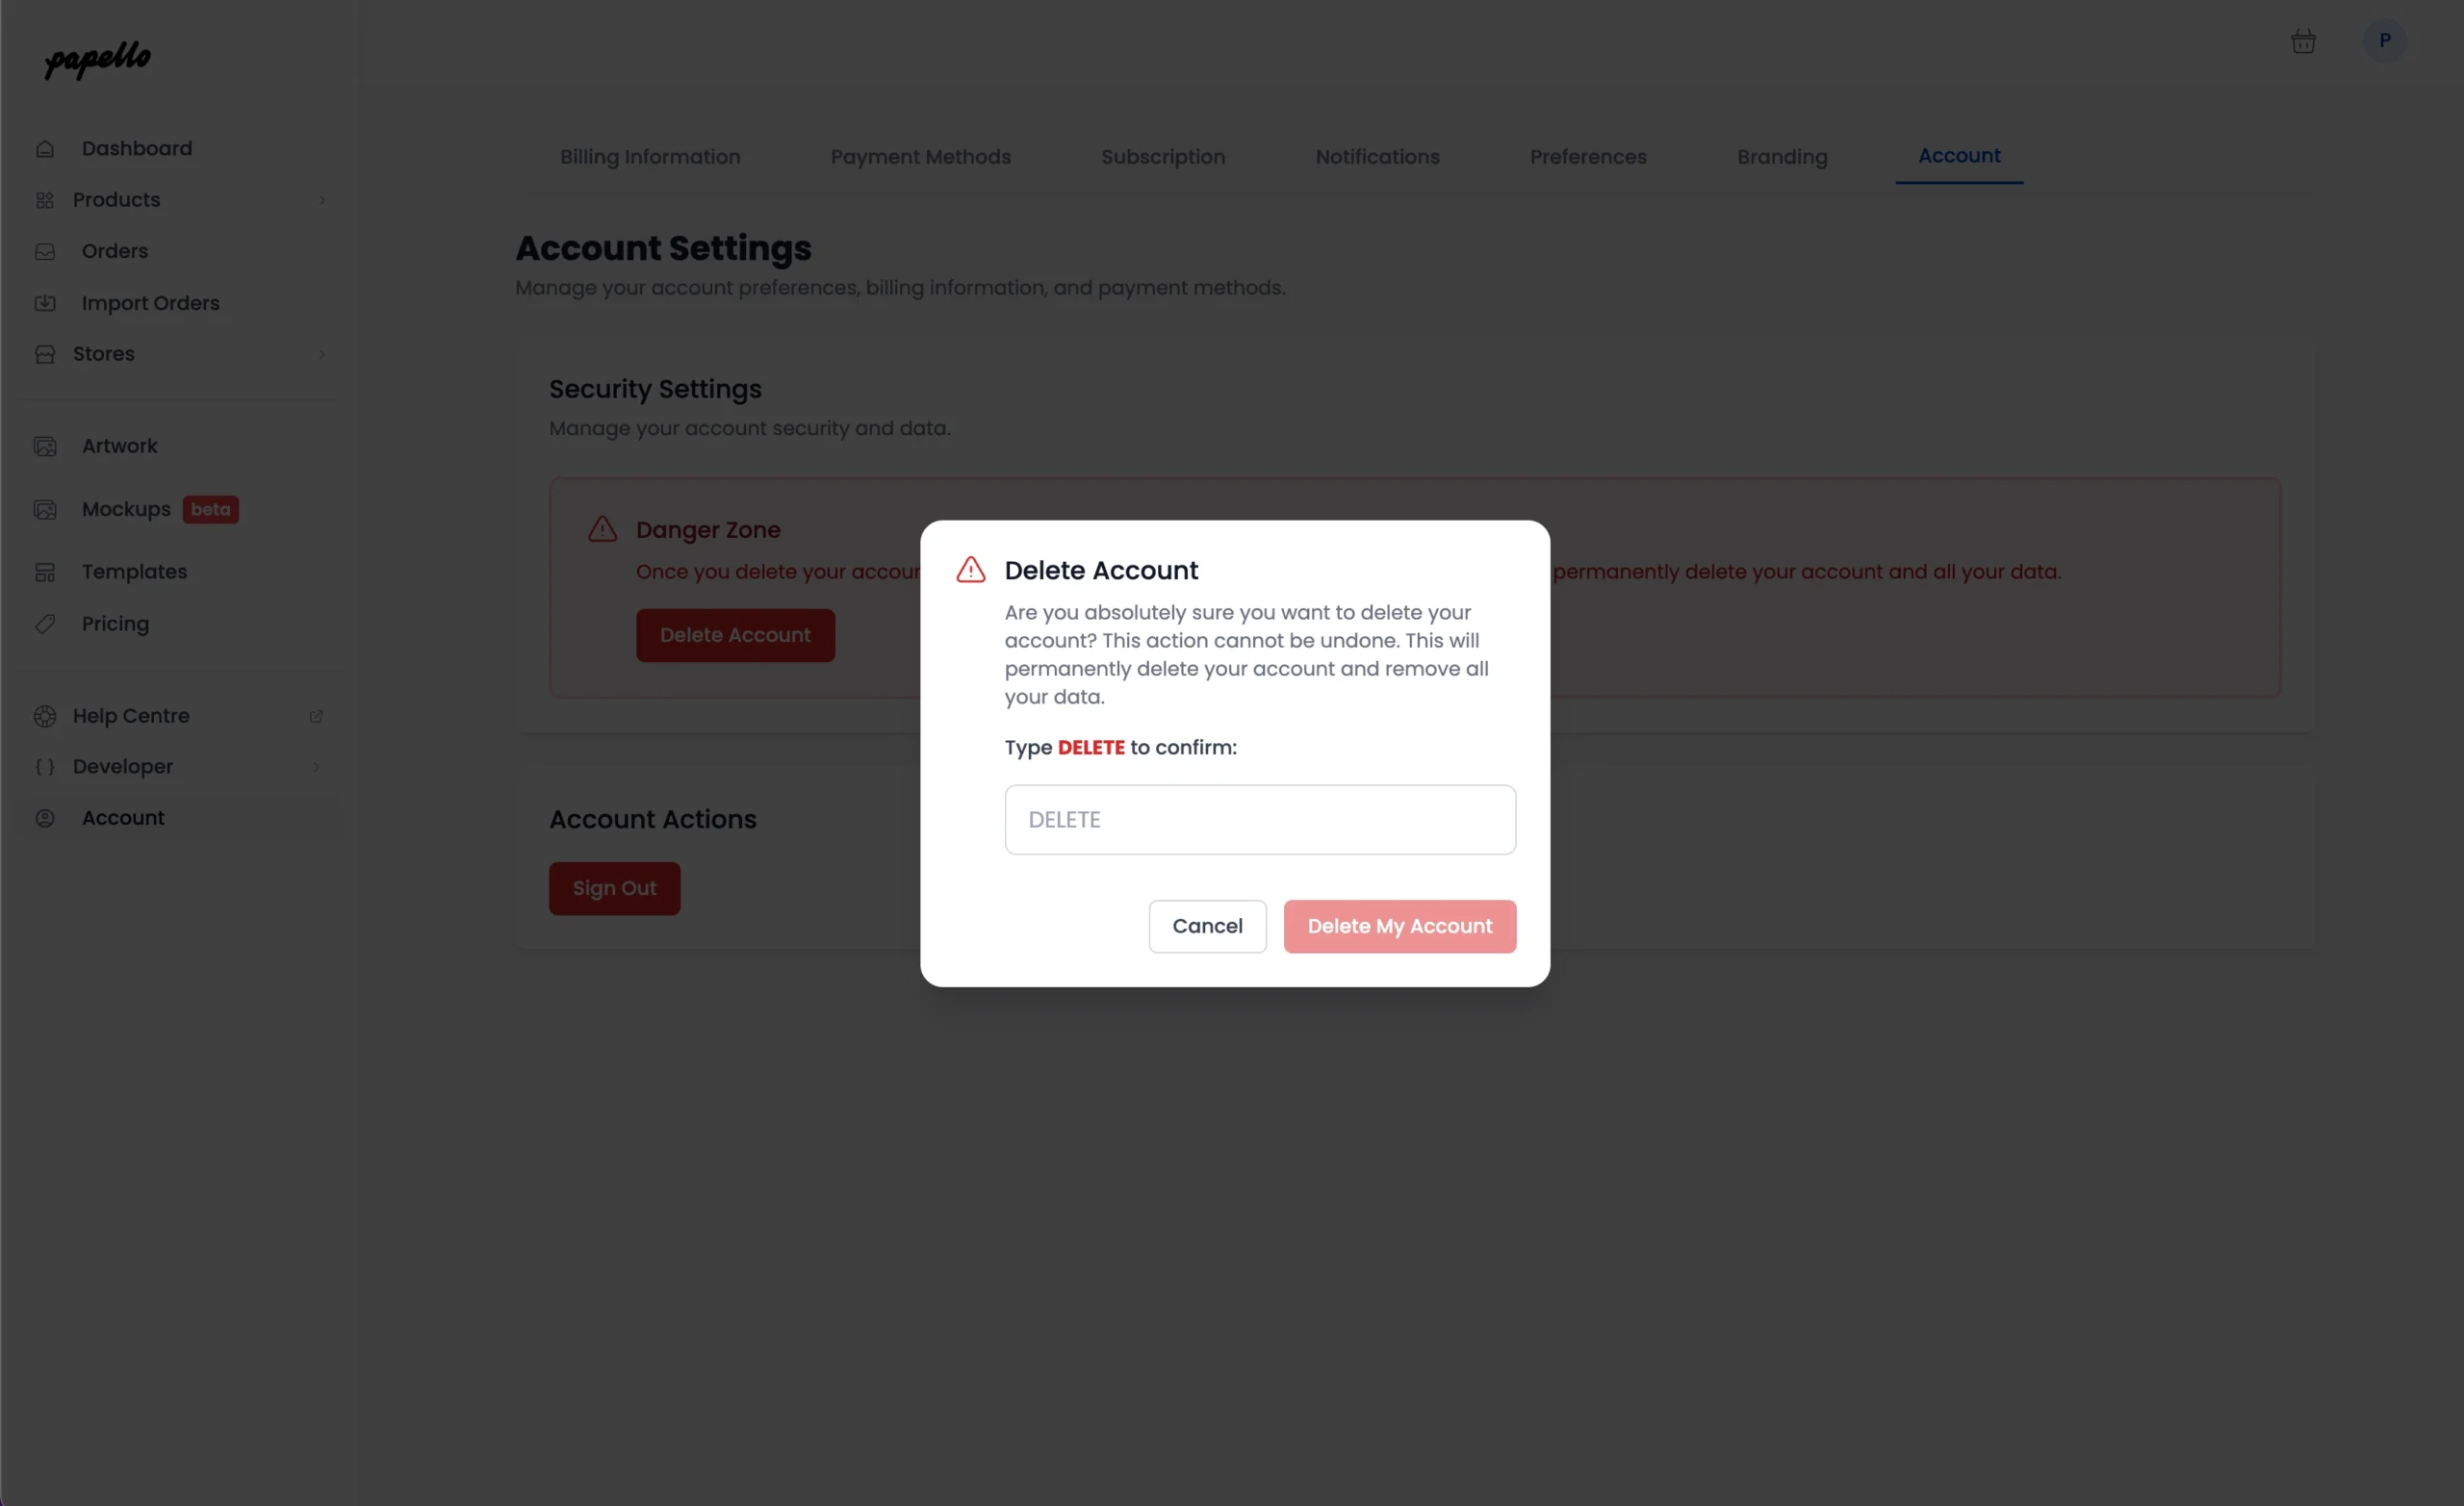Open Templates layout icon in sidebar
Screen dimensions: 2464x1506
(45, 572)
